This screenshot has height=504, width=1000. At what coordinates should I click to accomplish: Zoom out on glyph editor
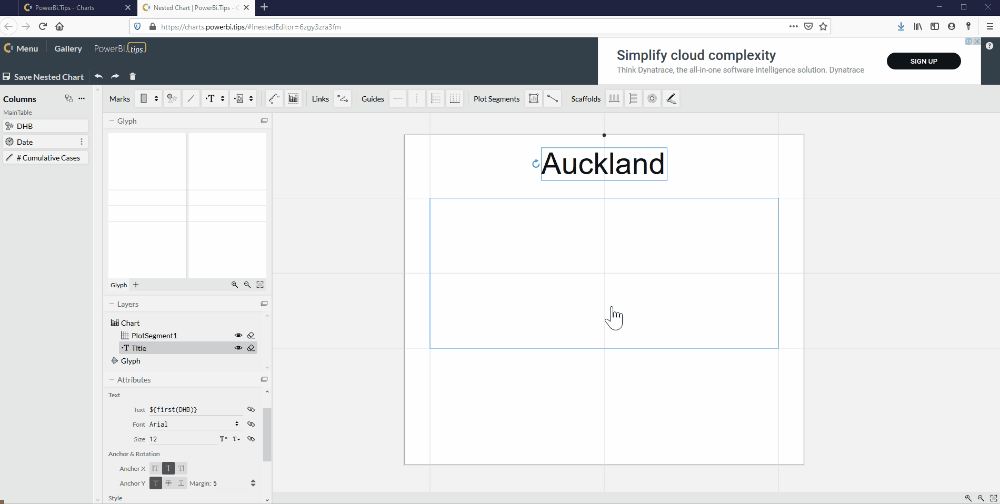click(x=247, y=285)
